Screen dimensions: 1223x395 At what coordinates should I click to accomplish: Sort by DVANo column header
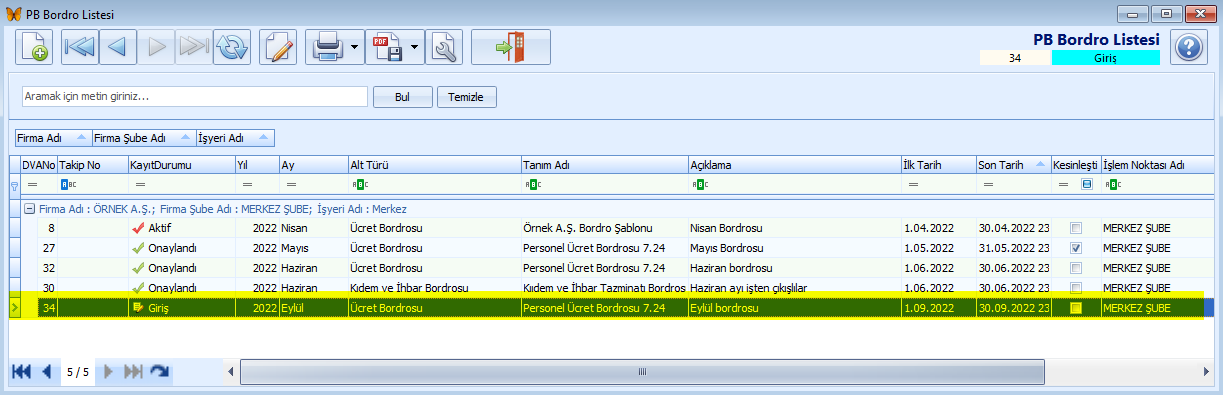(38, 164)
